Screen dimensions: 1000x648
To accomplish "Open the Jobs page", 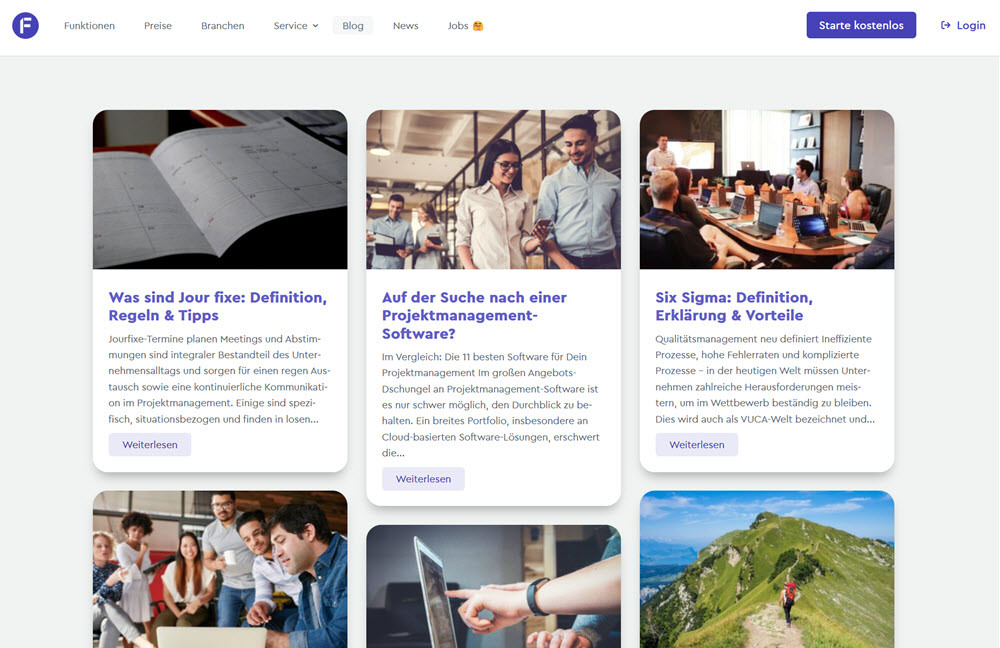I will (x=458, y=25).
